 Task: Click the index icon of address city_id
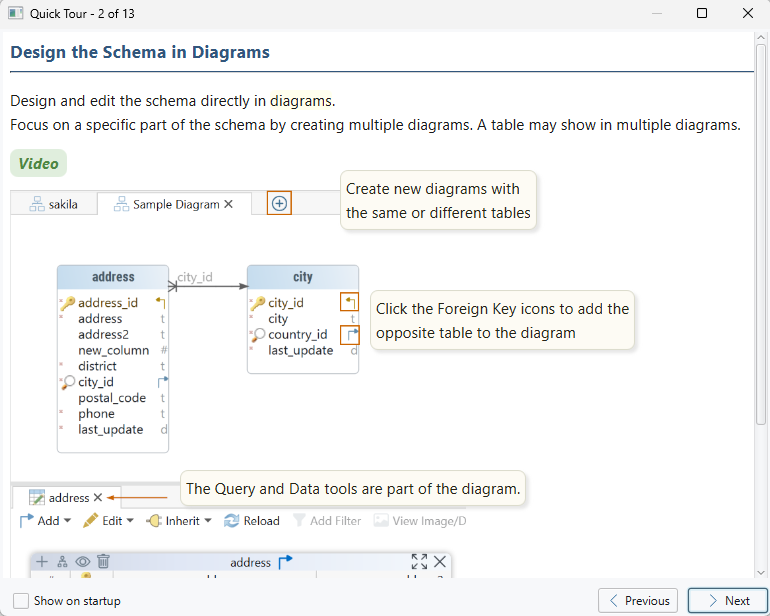(68, 382)
